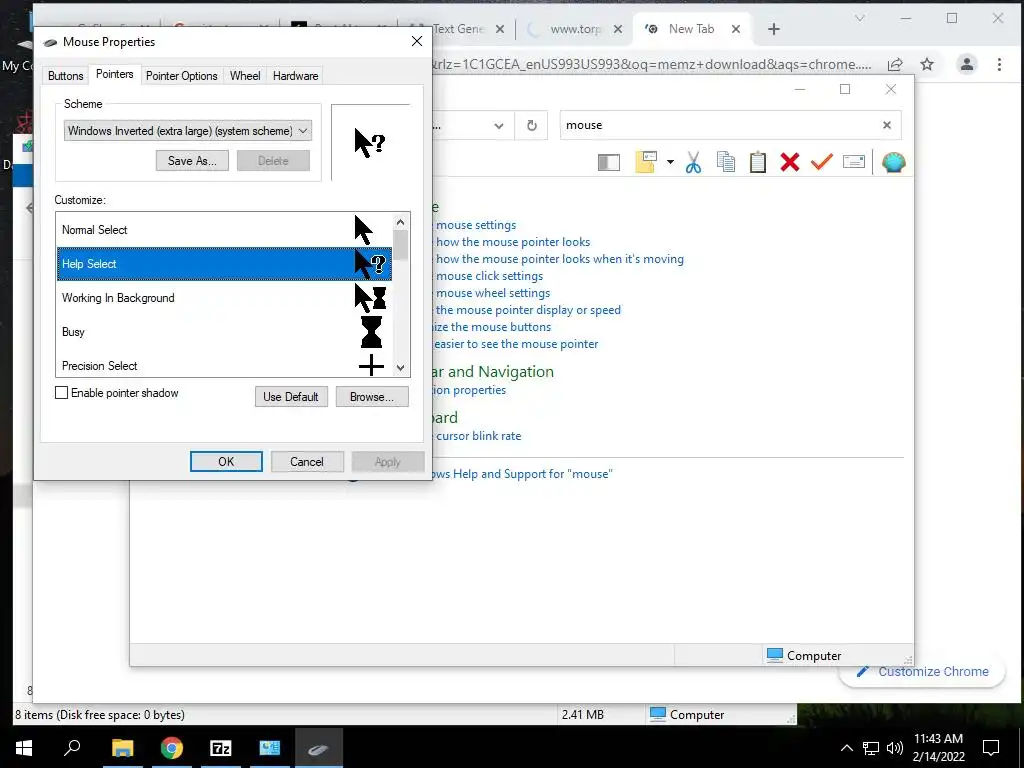
Task: Select Help Select pointer row
Action: (224, 264)
